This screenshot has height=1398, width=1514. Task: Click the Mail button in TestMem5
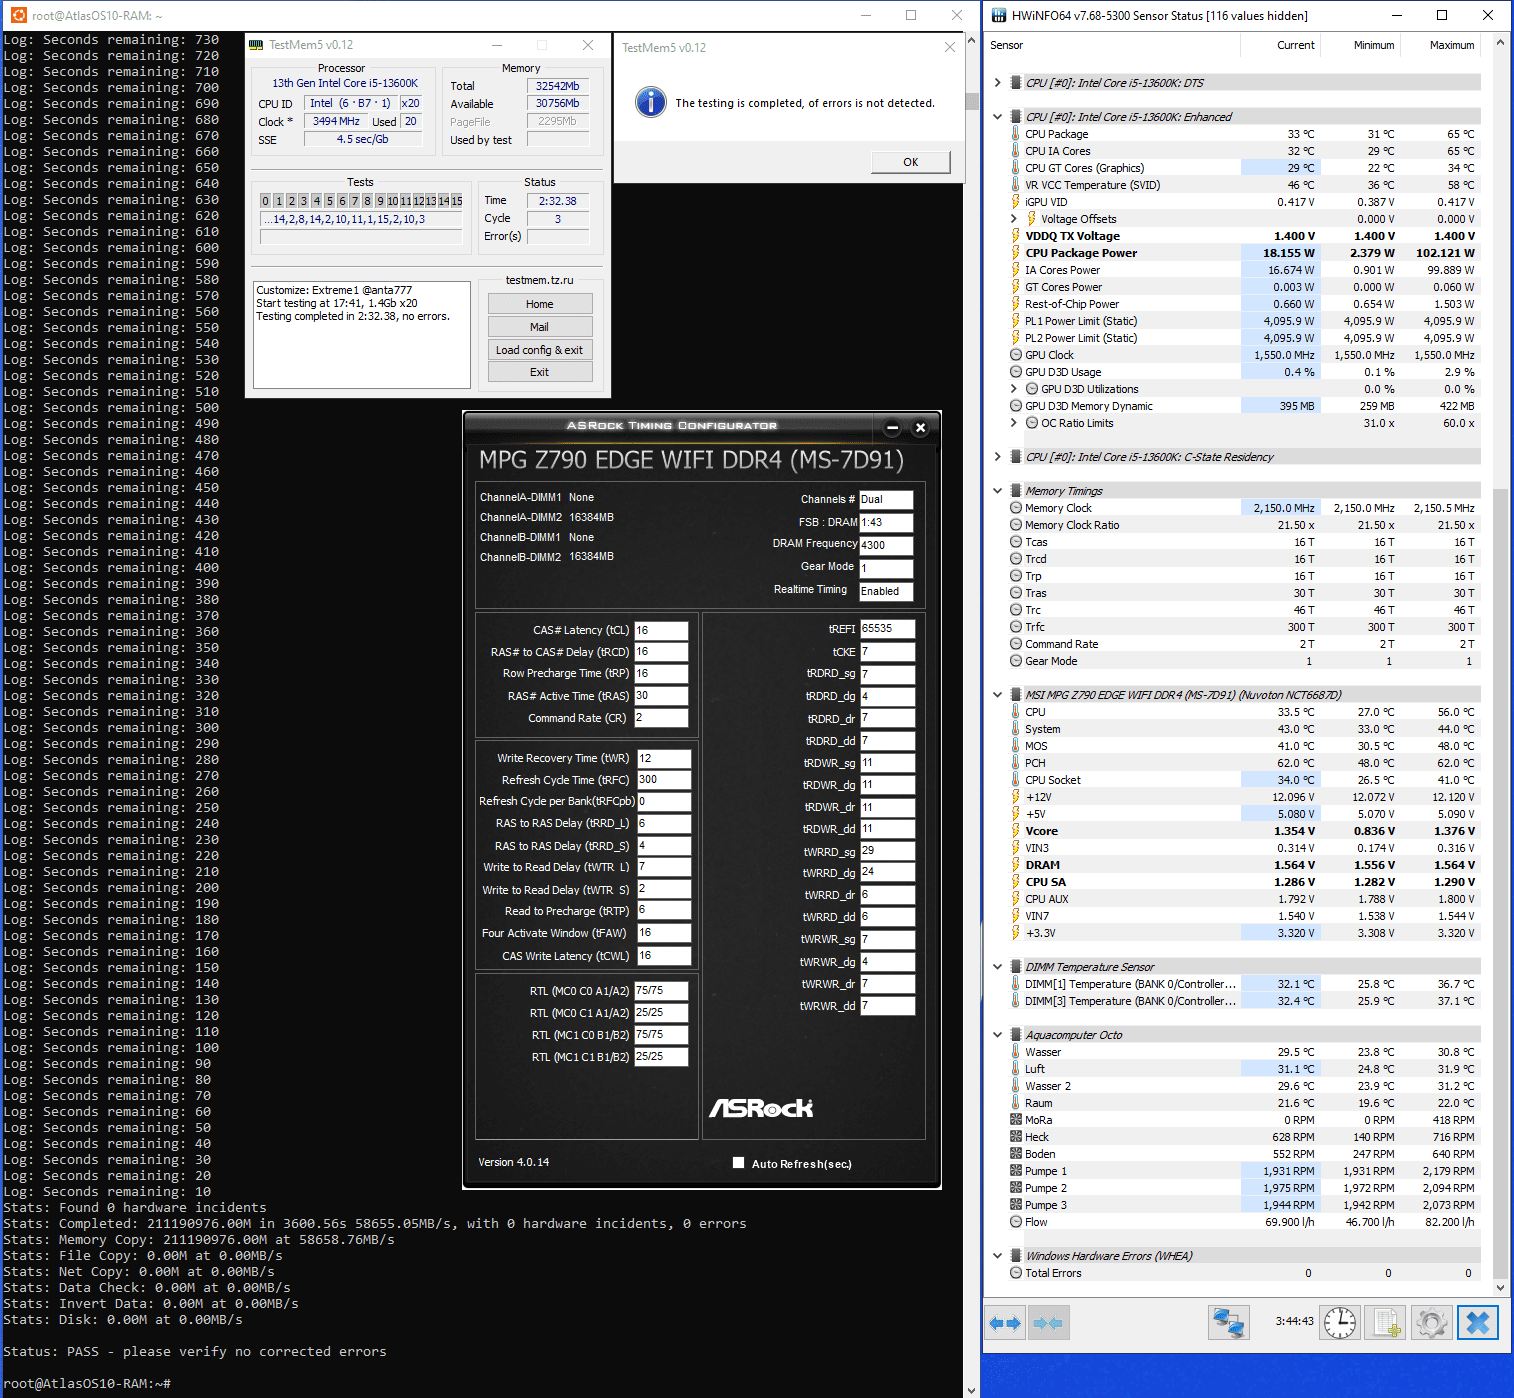coord(540,327)
